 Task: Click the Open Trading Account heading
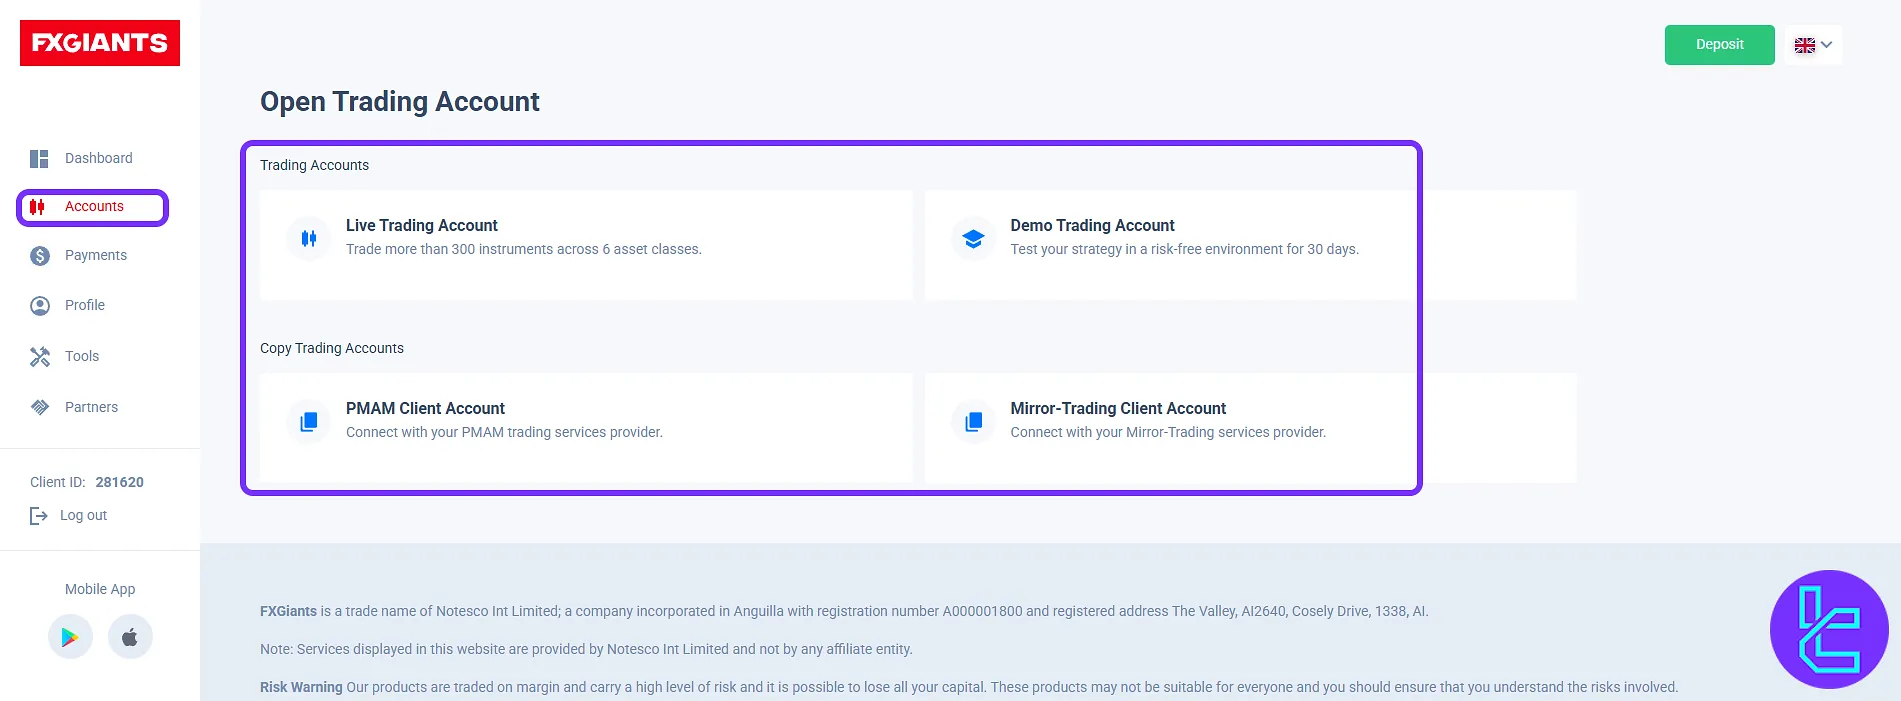pyautogui.click(x=400, y=102)
